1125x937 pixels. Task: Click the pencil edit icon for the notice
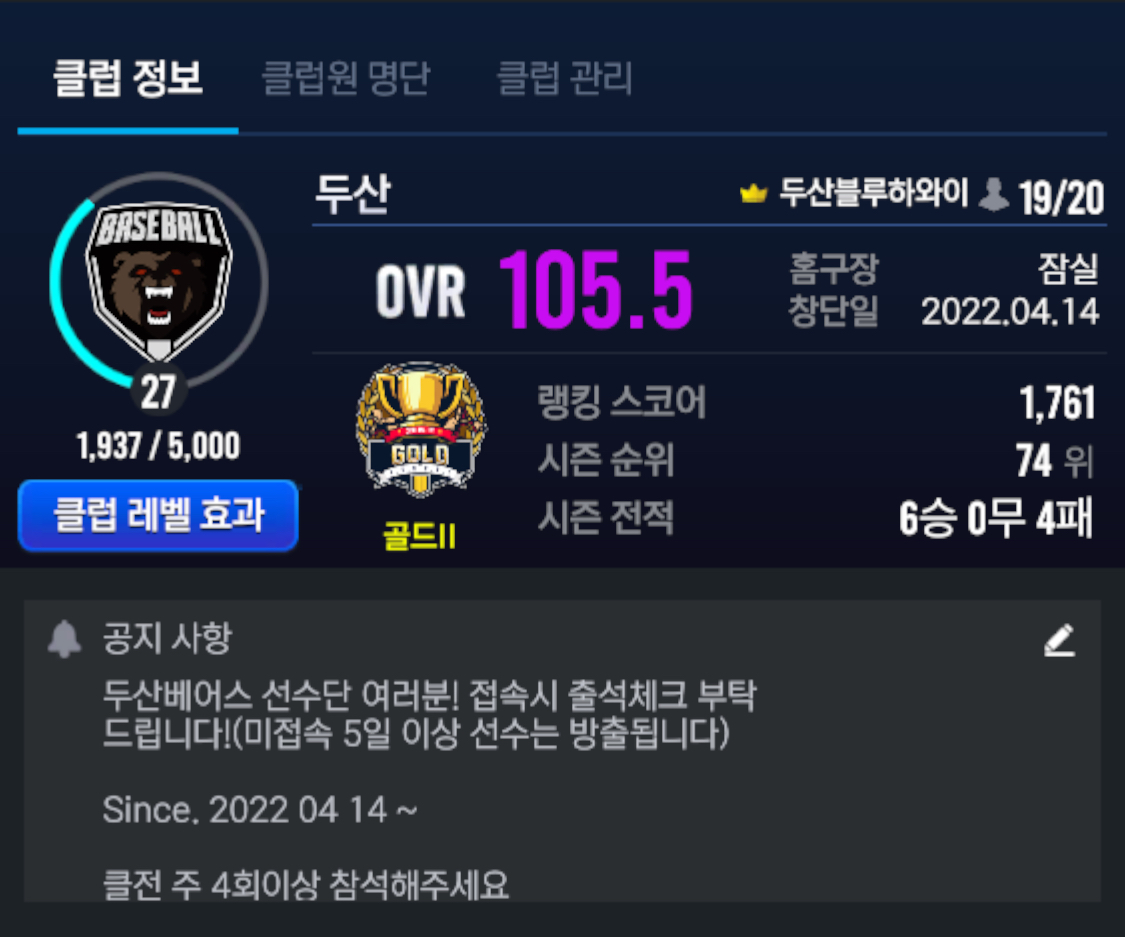coord(1060,640)
